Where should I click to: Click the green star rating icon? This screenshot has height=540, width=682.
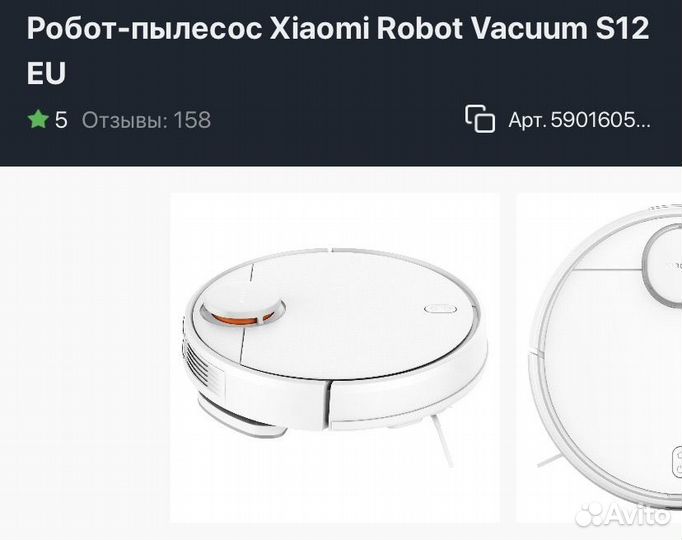[38, 119]
